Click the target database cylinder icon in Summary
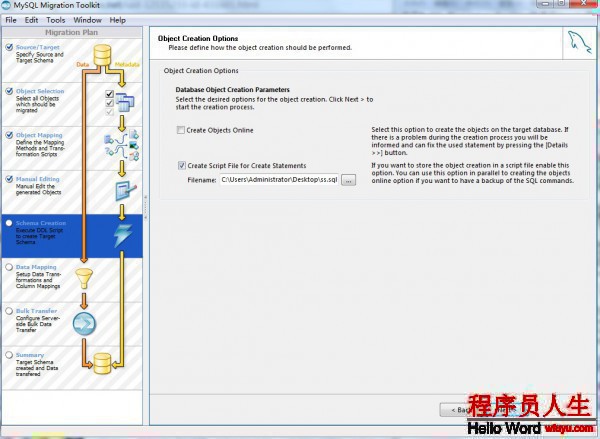This screenshot has width=600, height=439. point(102,364)
